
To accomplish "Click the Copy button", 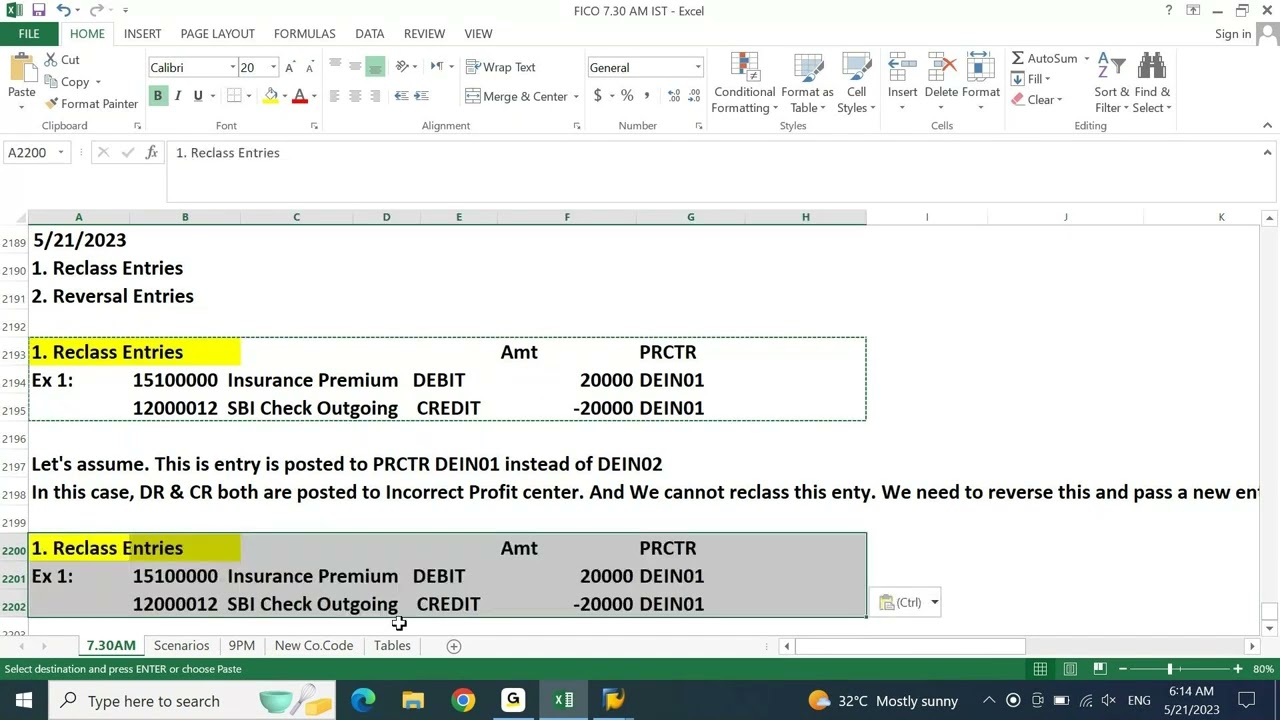I will (67, 82).
